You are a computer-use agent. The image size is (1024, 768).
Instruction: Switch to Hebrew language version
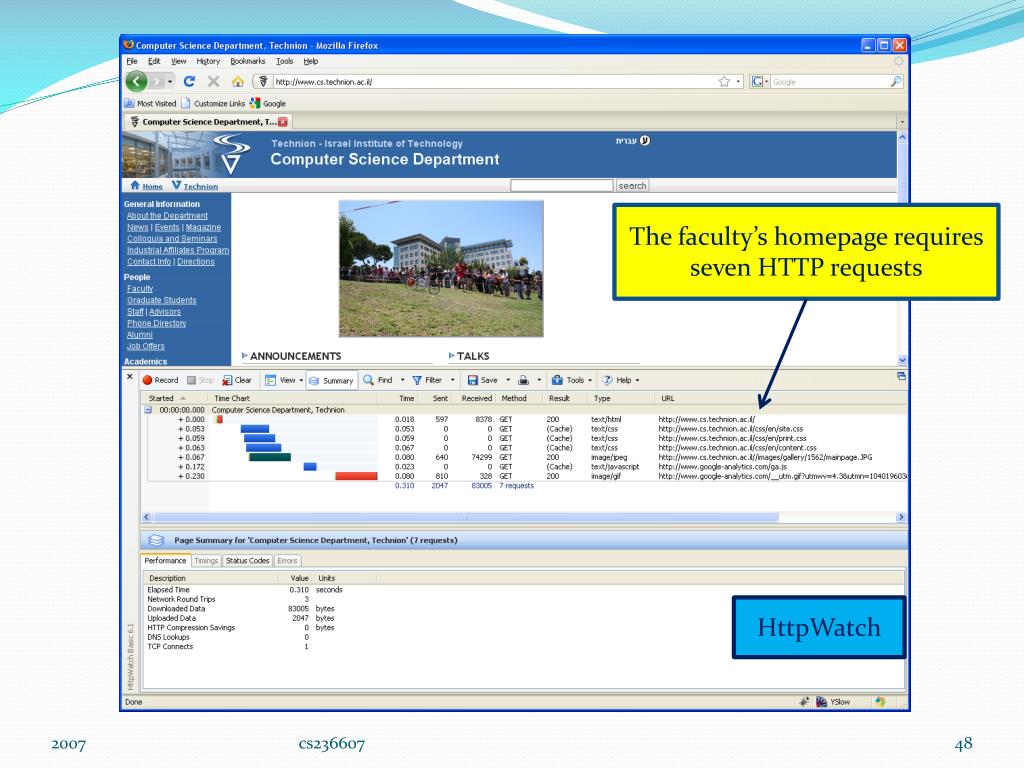tap(632, 140)
